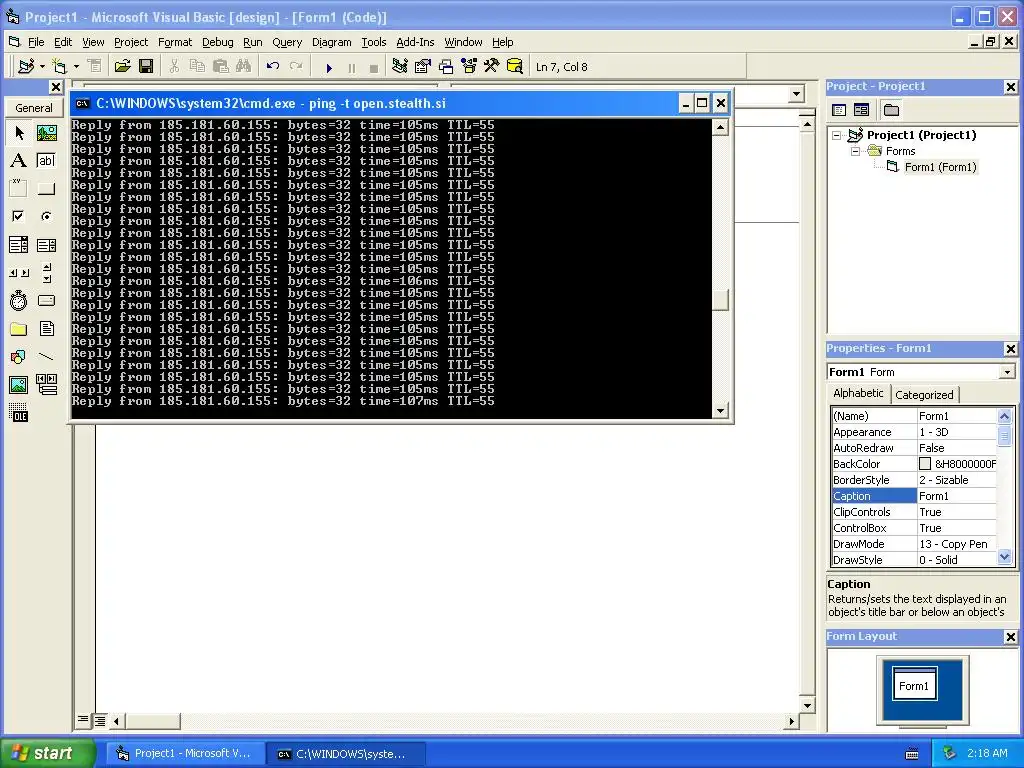Select the ComboBox control tool
Image resolution: width=1024 pixels, height=768 pixels.
(19, 245)
